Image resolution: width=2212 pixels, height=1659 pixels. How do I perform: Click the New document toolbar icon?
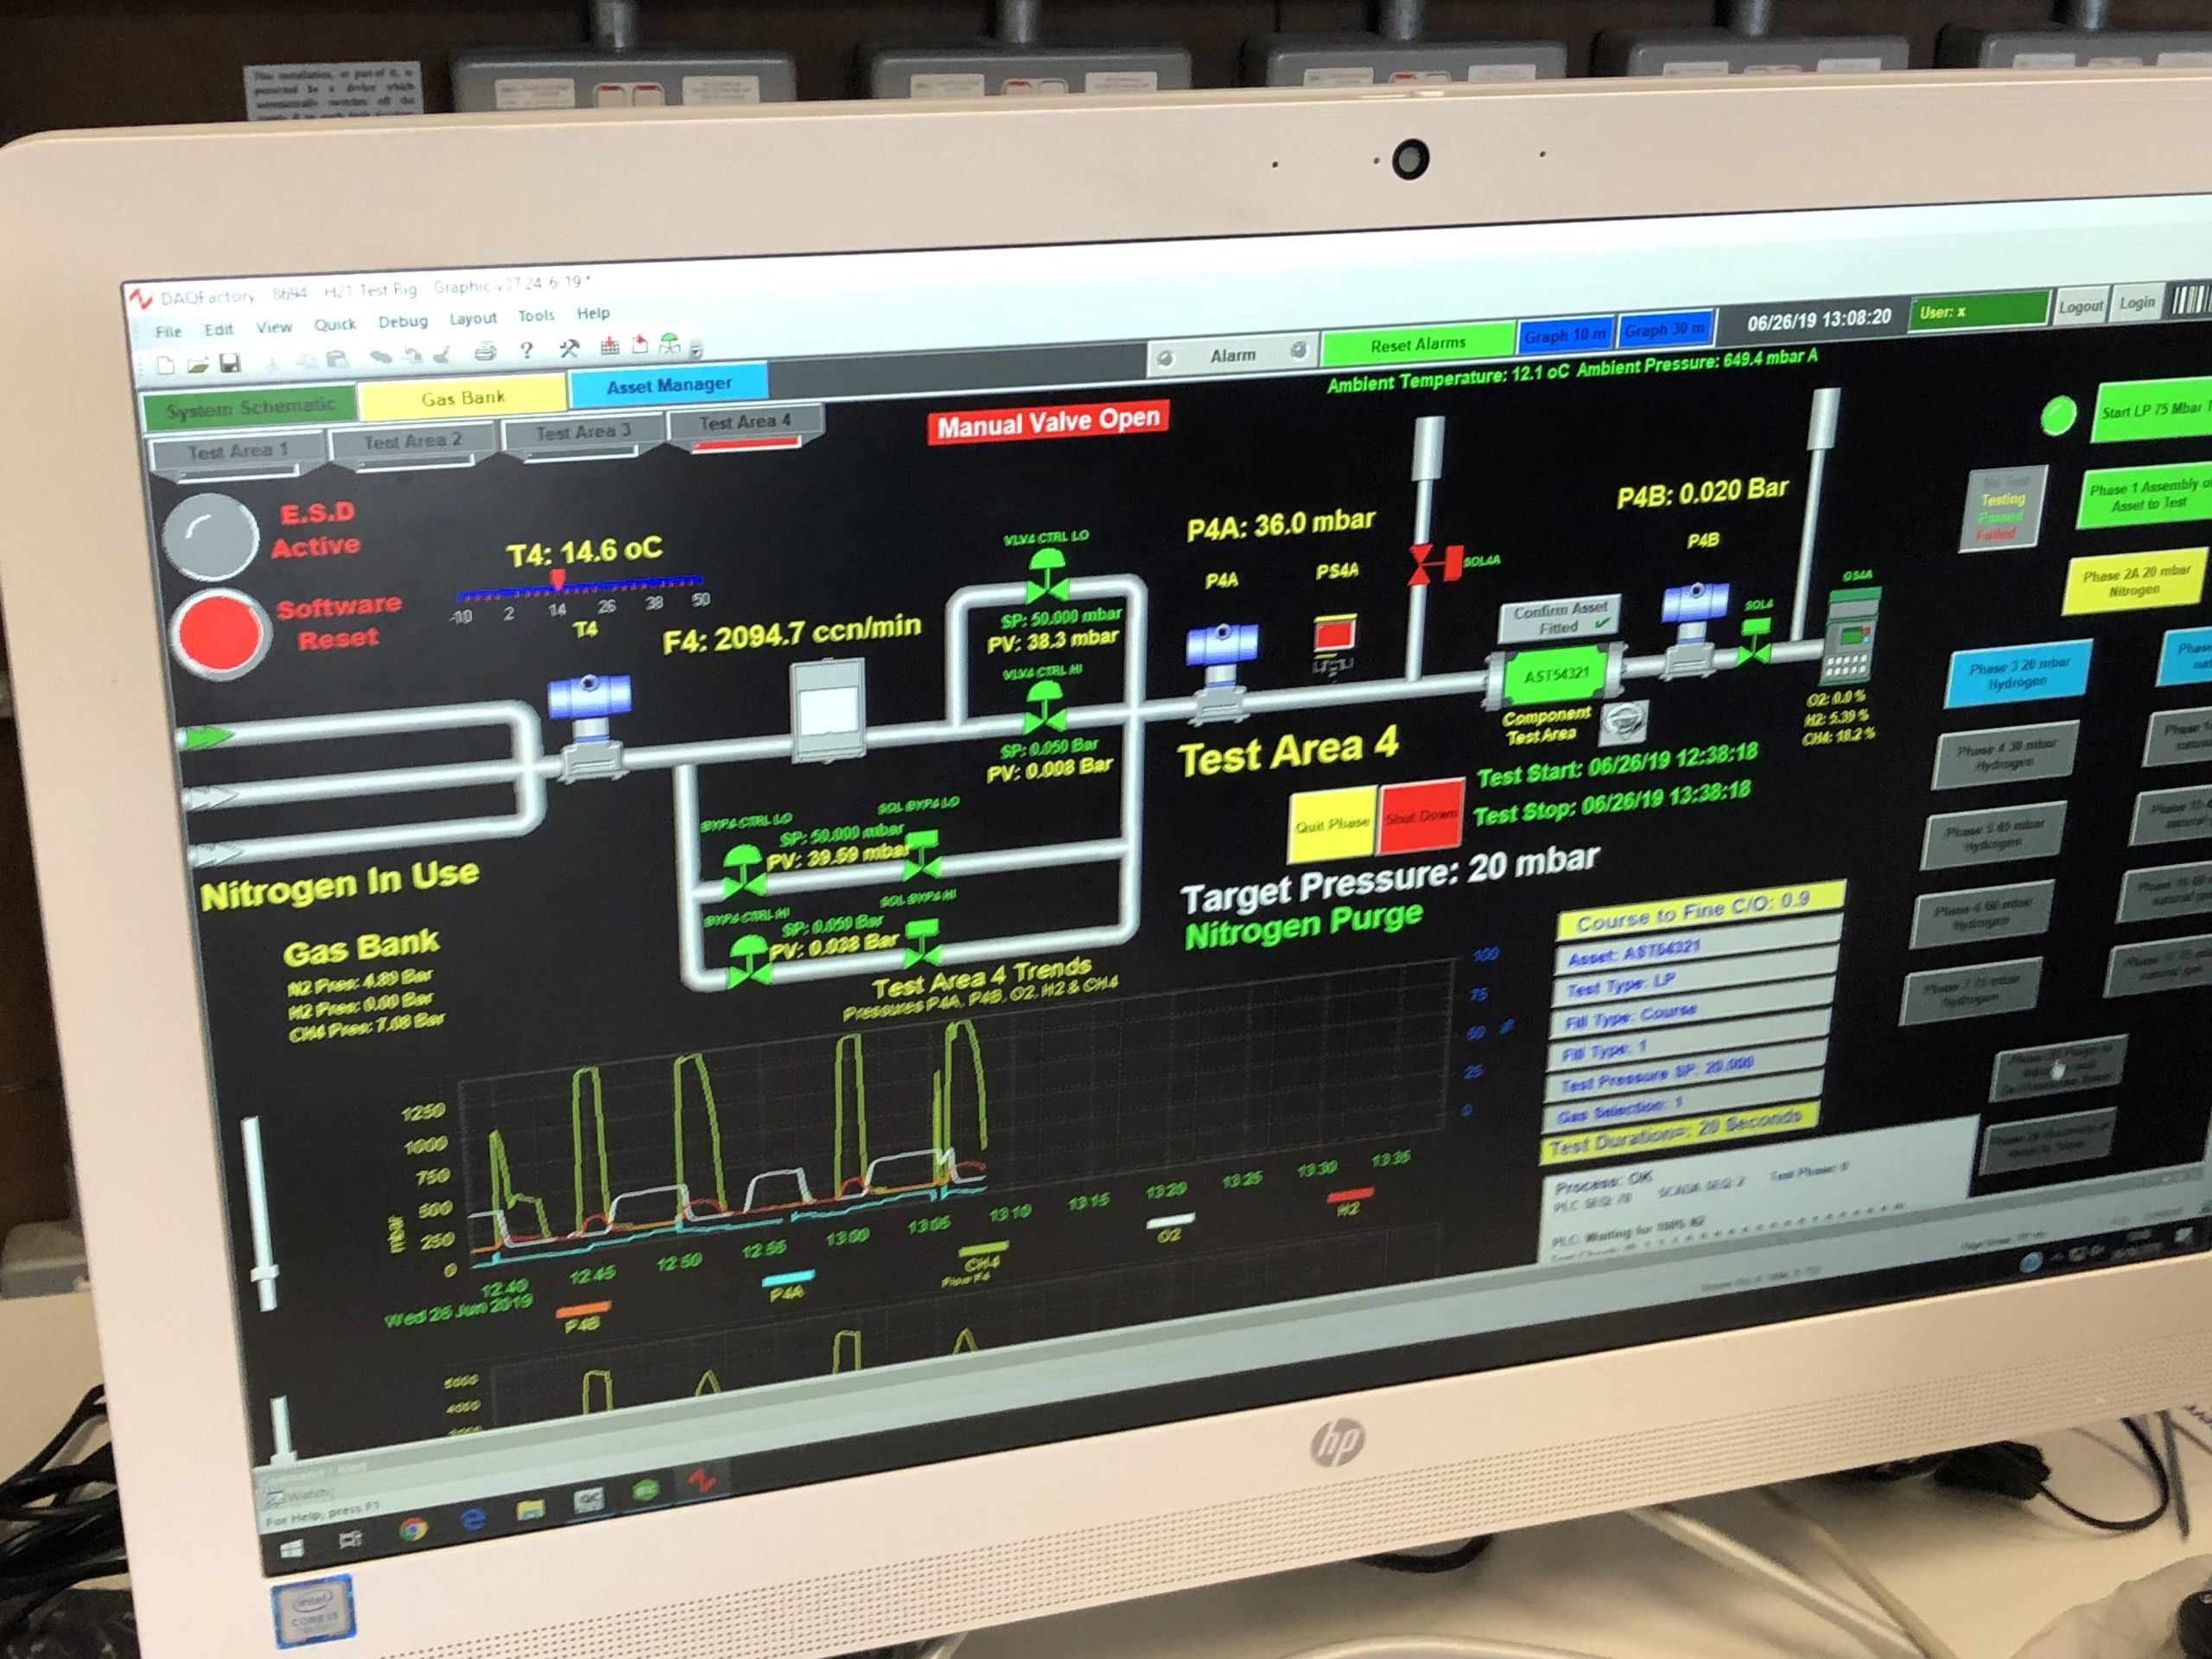coord(166,366)
